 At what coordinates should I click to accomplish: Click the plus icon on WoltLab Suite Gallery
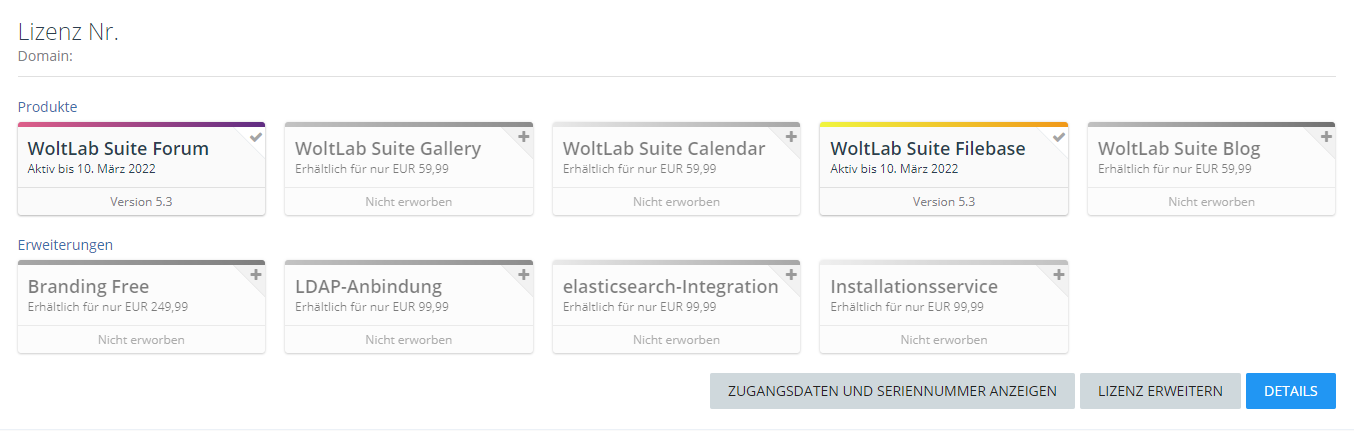(x=523, y=137)
